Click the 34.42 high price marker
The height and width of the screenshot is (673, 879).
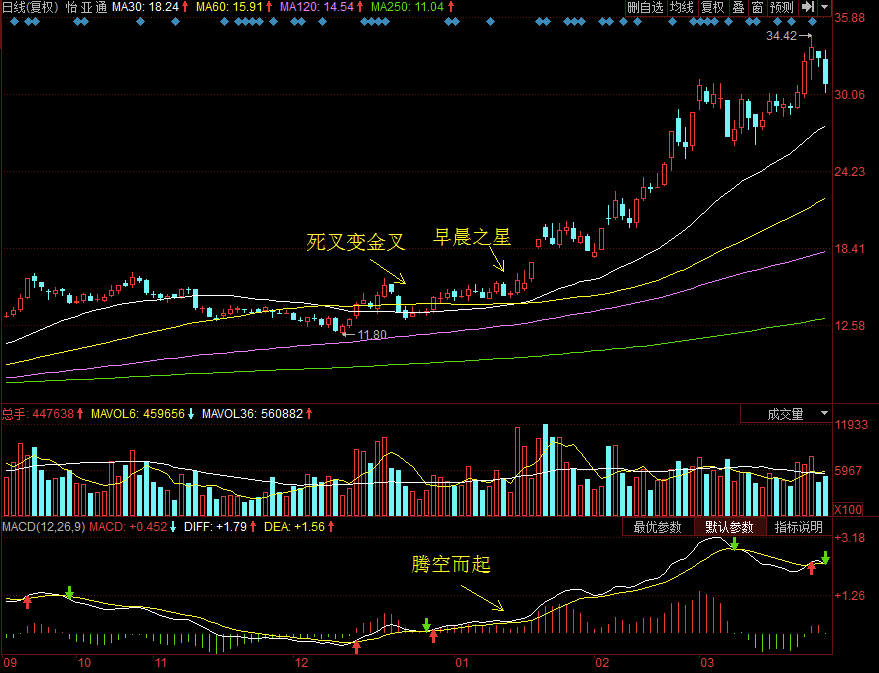coord(782,36)
